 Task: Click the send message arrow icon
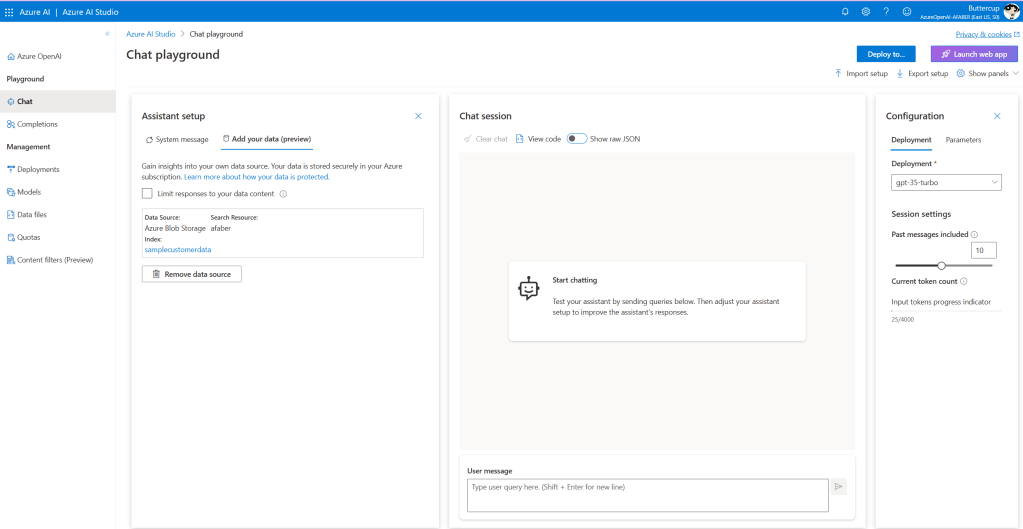pos(839,487)
